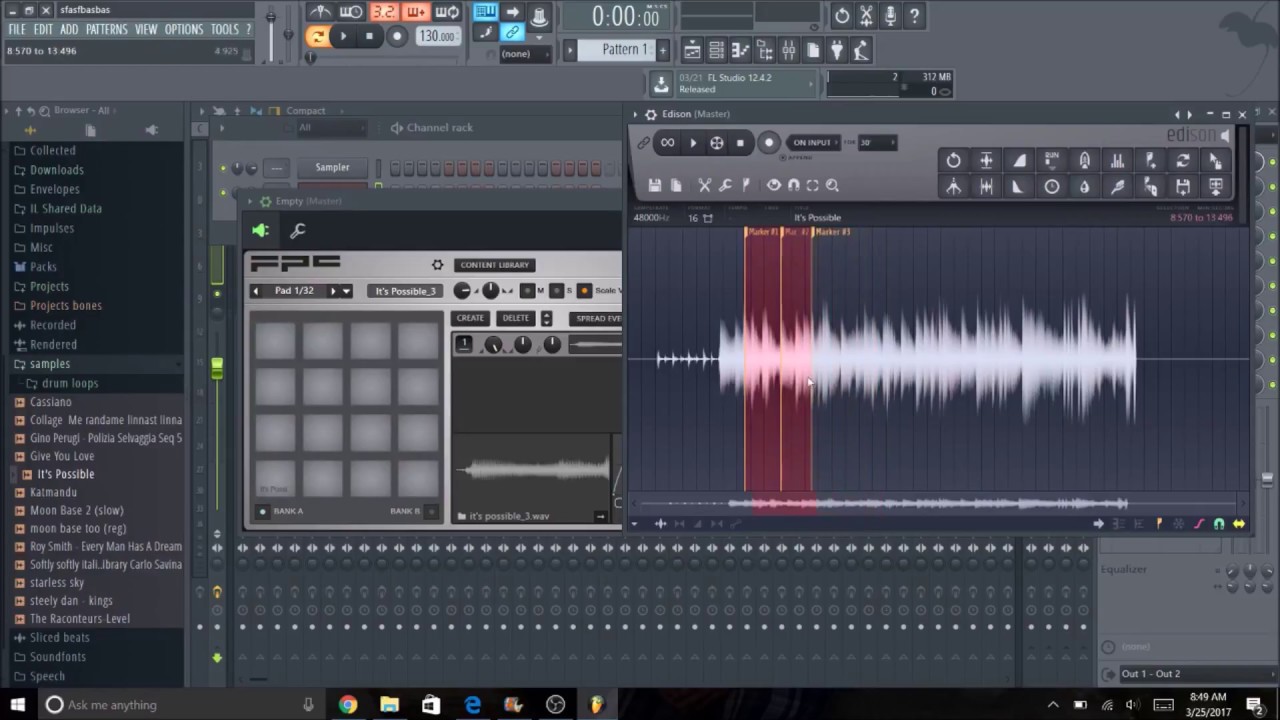Click the FPC gear options icon
Viewport: 1280px width, 720px height.
pos(437,265)
